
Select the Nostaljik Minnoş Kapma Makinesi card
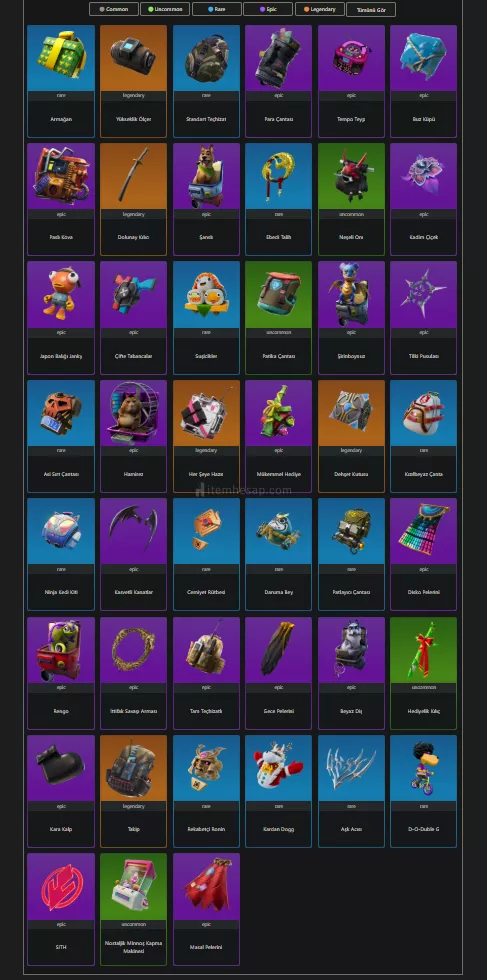pos(133,909)
